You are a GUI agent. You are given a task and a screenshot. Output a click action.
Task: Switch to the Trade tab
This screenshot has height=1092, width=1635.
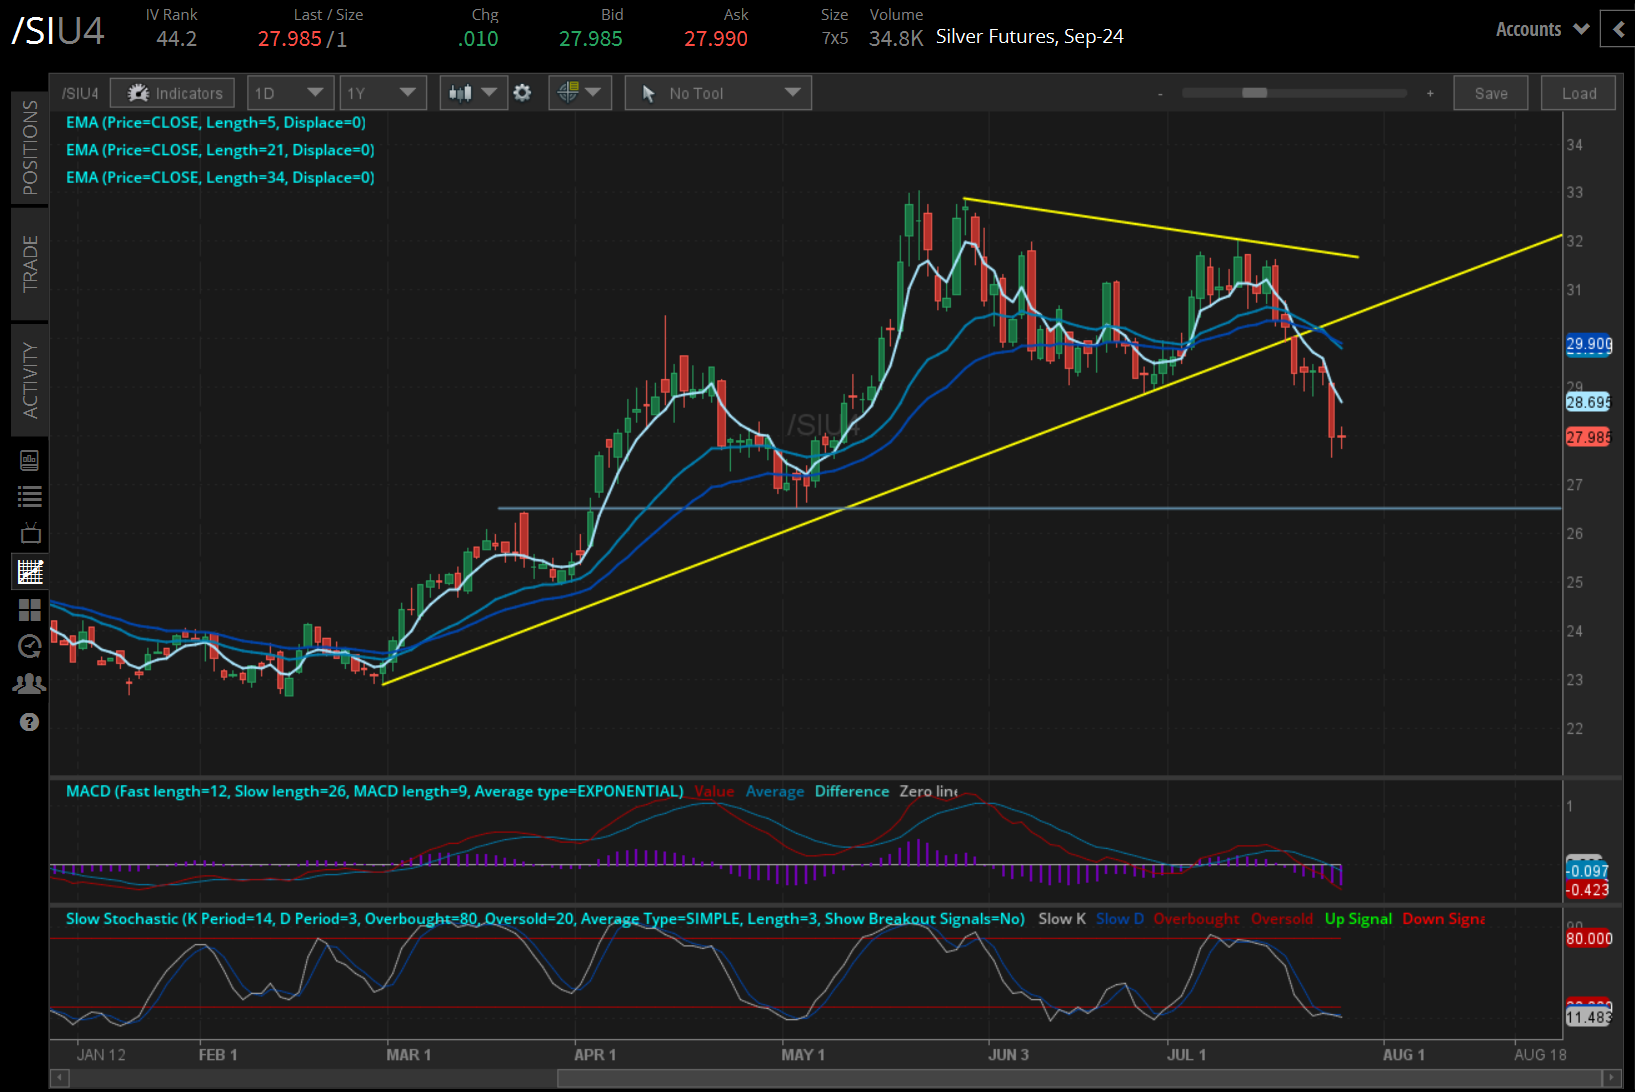[x=29, y=264]
